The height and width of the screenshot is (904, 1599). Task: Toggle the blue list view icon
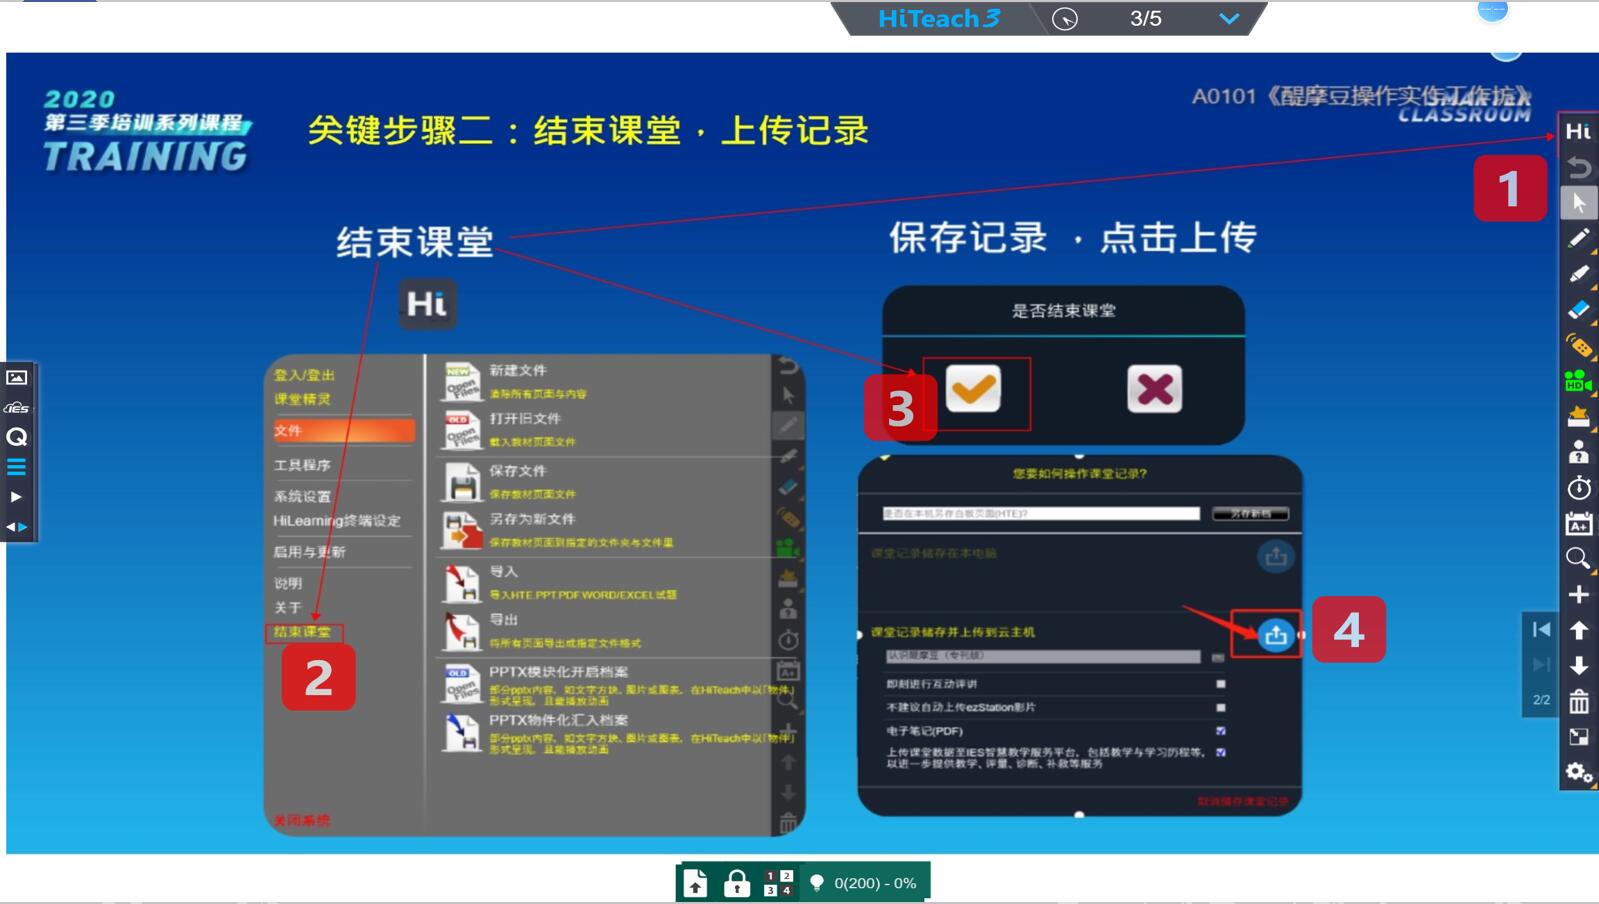(x=17, y=467)
